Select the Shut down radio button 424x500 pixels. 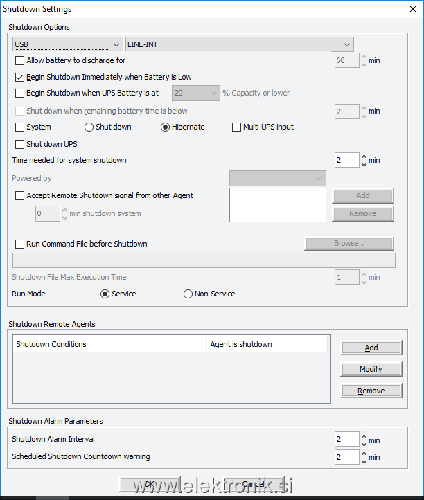tap(89, 127)
